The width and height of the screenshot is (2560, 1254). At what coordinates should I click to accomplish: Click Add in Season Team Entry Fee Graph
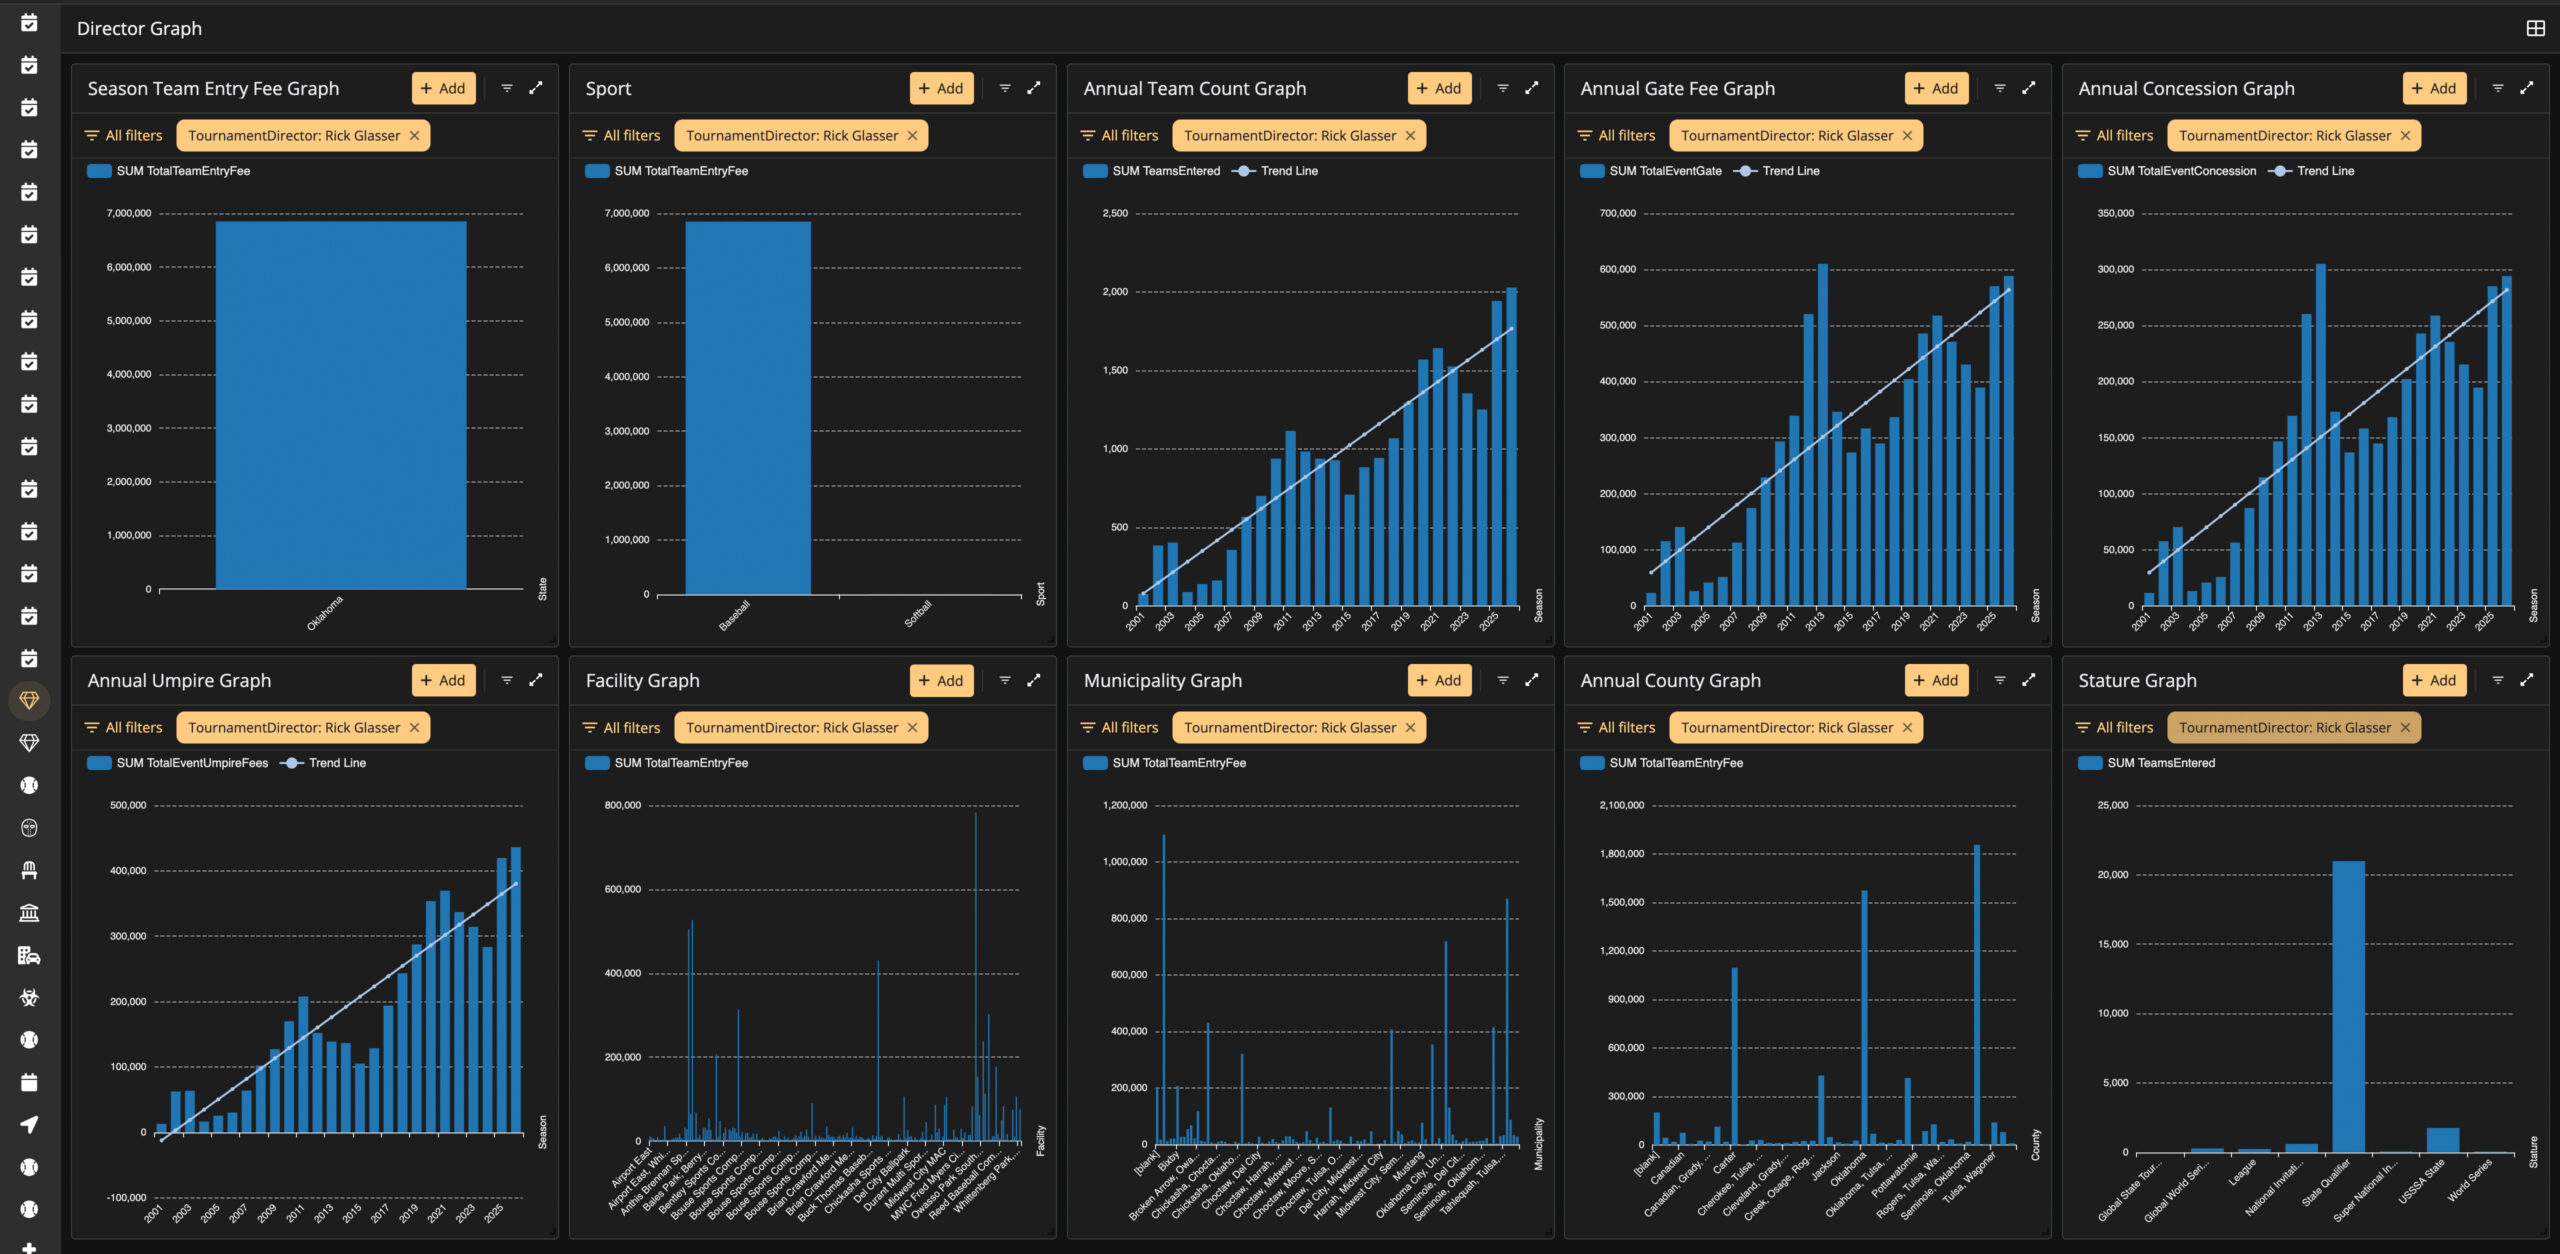[x=443, y=88]
